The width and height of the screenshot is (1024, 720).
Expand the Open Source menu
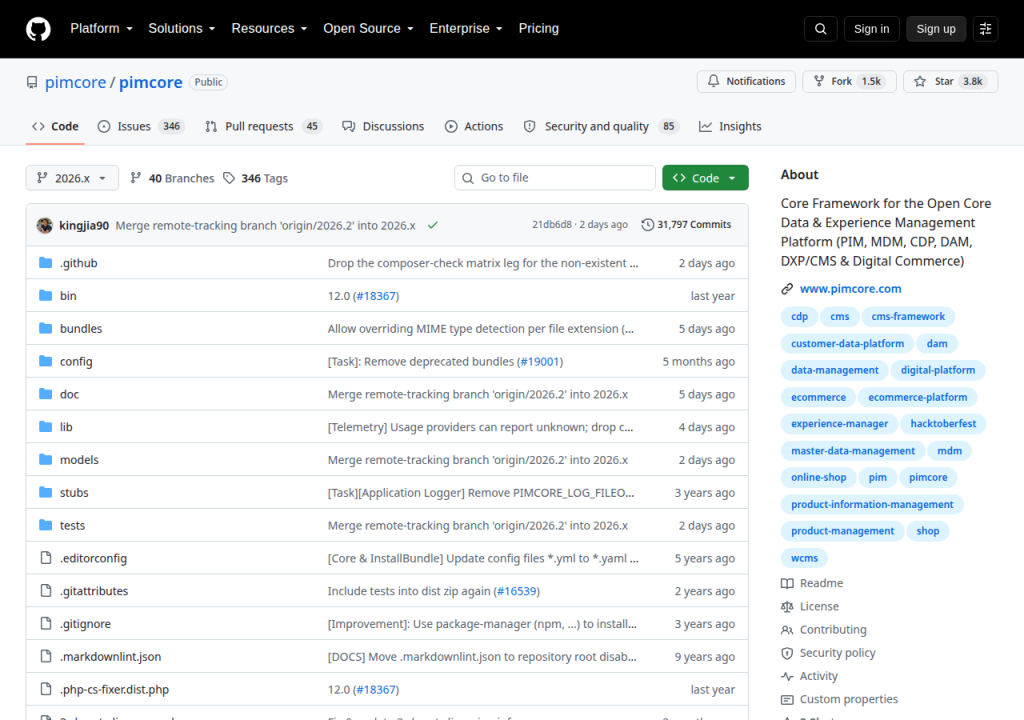[x=368, y=29]
